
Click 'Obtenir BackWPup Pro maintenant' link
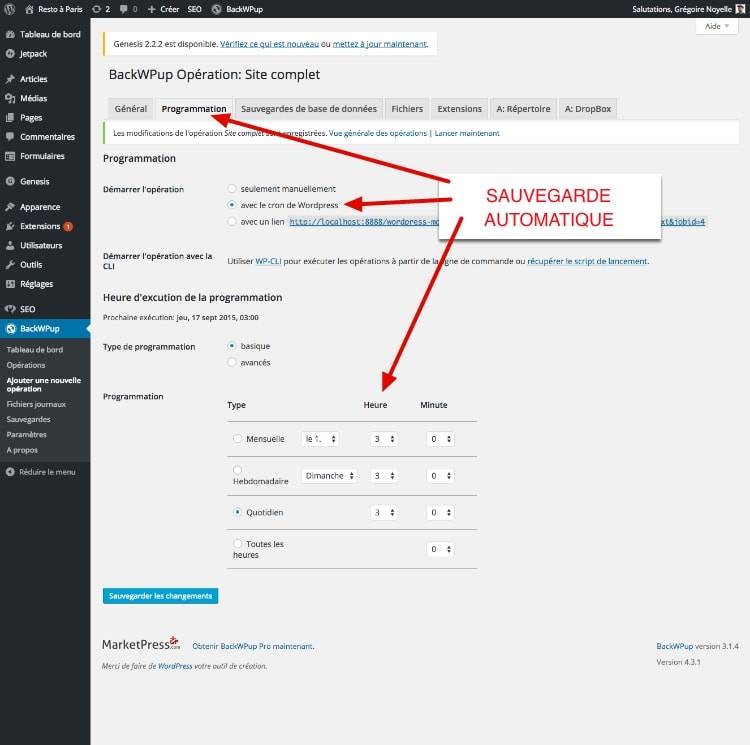[x=253, y=646]
